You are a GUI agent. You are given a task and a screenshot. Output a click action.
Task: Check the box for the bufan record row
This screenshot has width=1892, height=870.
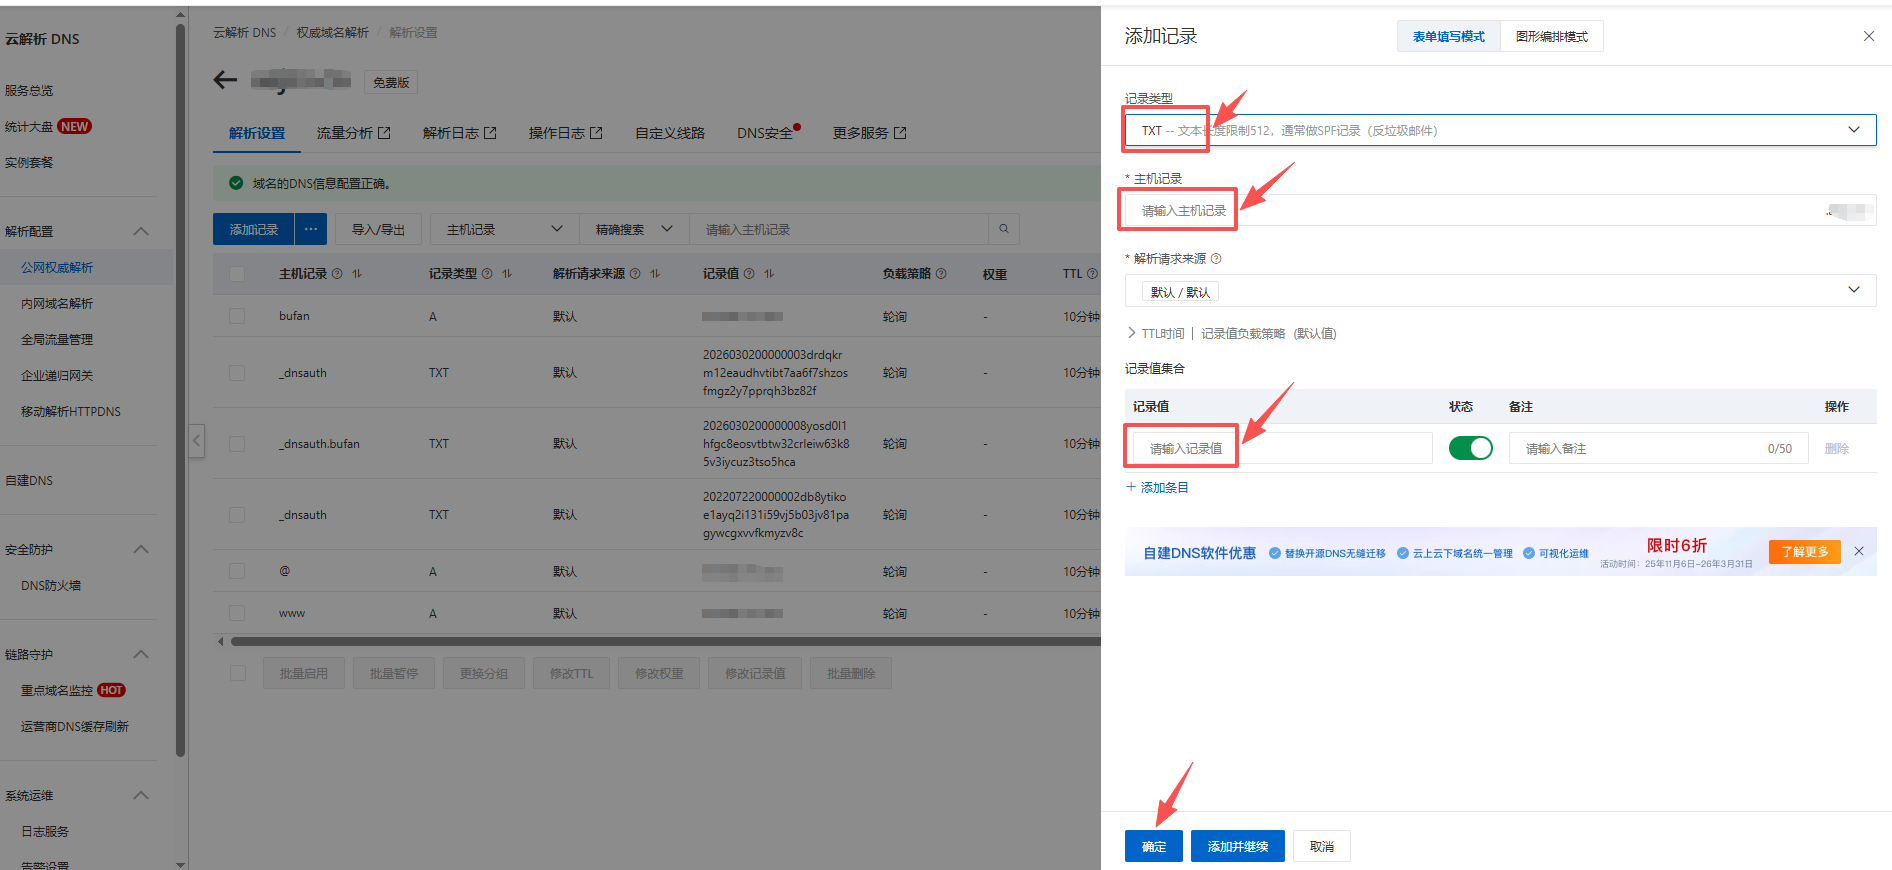tap(237, 316)
